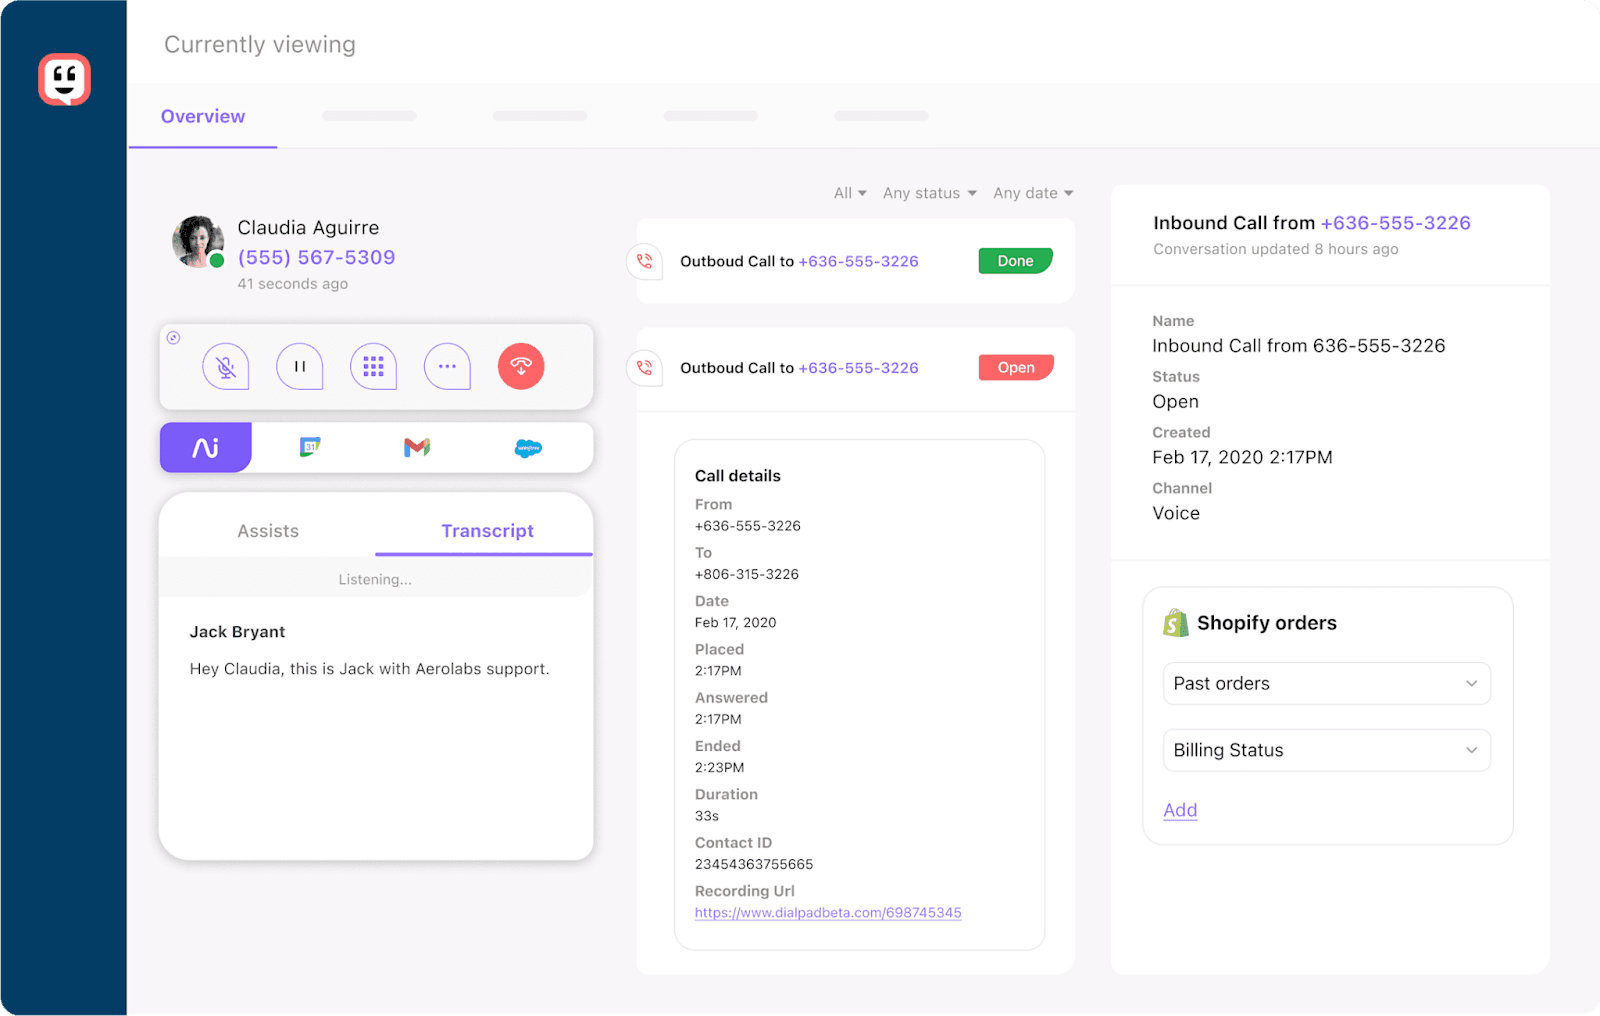Viewport: 1600px width, 1016px height.
Task: Select the Transcript tab
Action: point(487,531)
